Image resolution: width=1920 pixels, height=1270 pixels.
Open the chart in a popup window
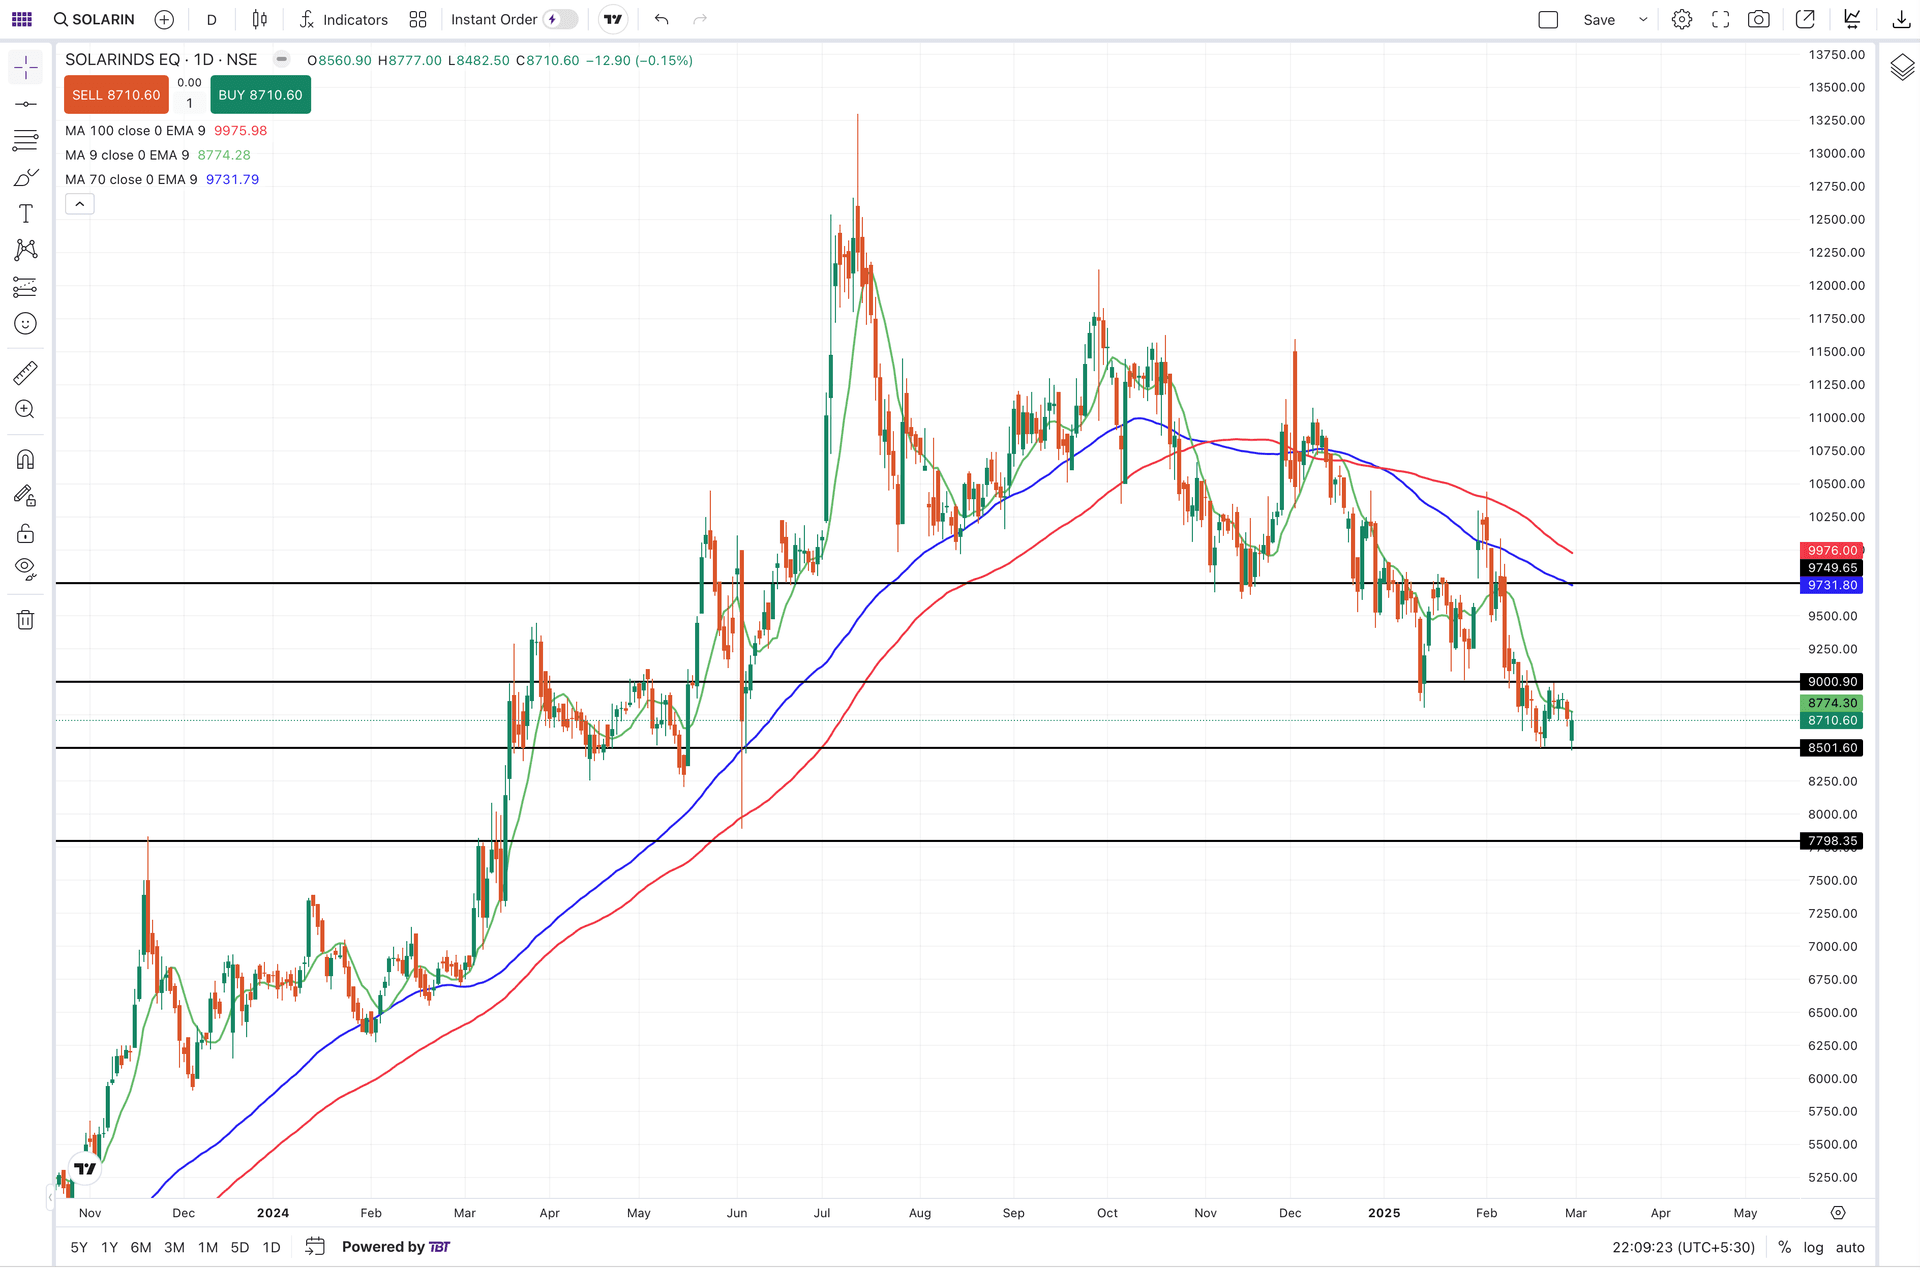point(1805,19)
